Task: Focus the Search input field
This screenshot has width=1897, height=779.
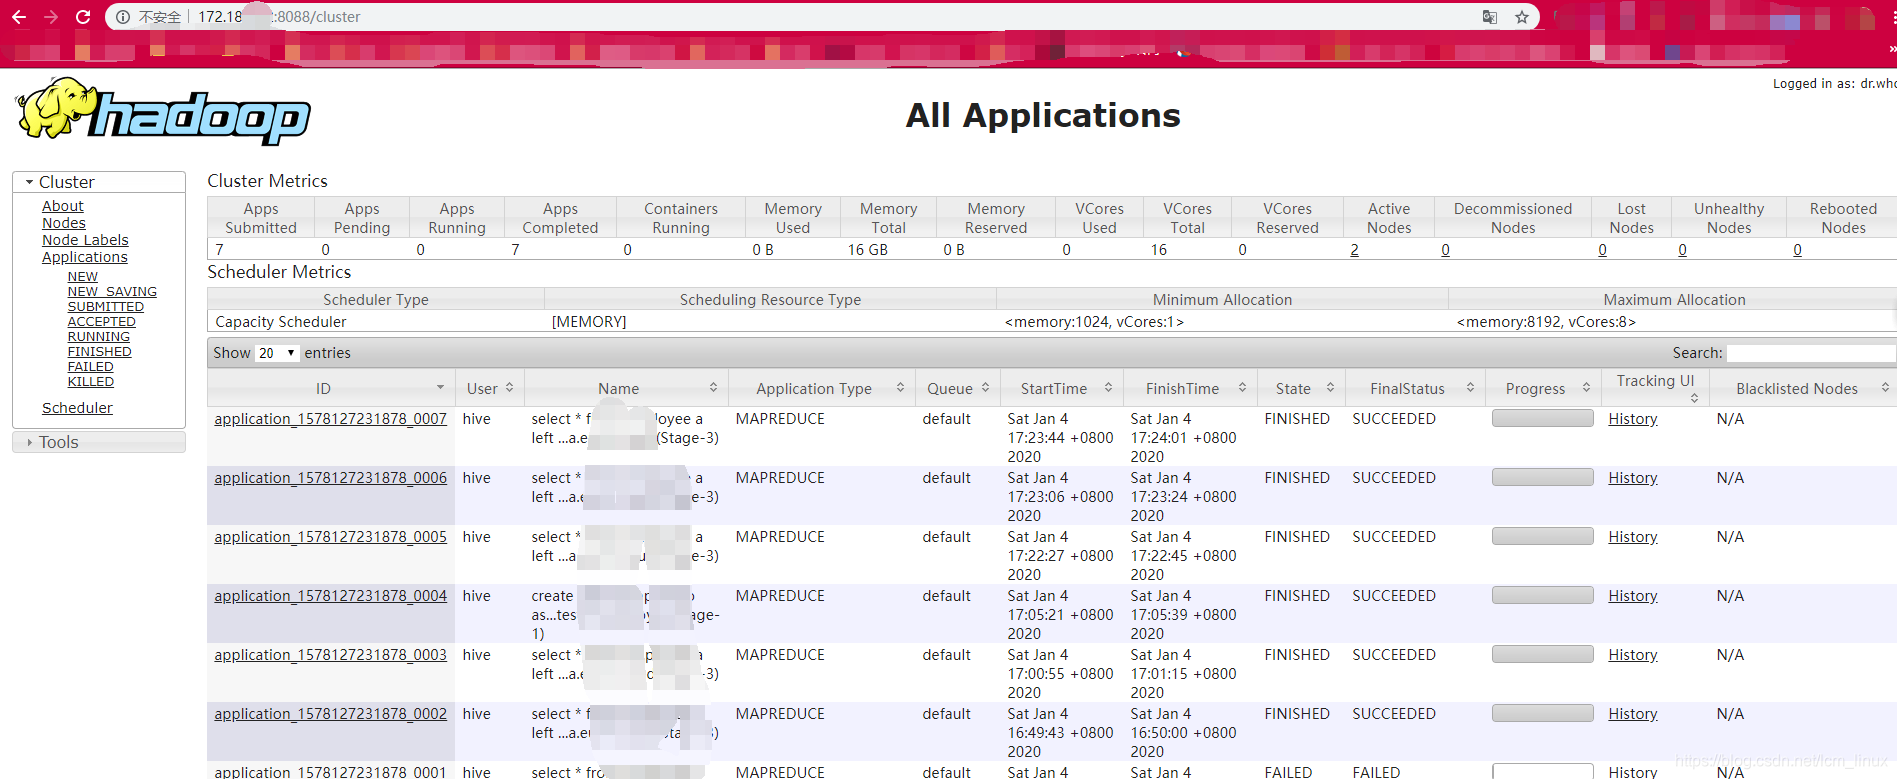Action: [x=1811, y=353]
